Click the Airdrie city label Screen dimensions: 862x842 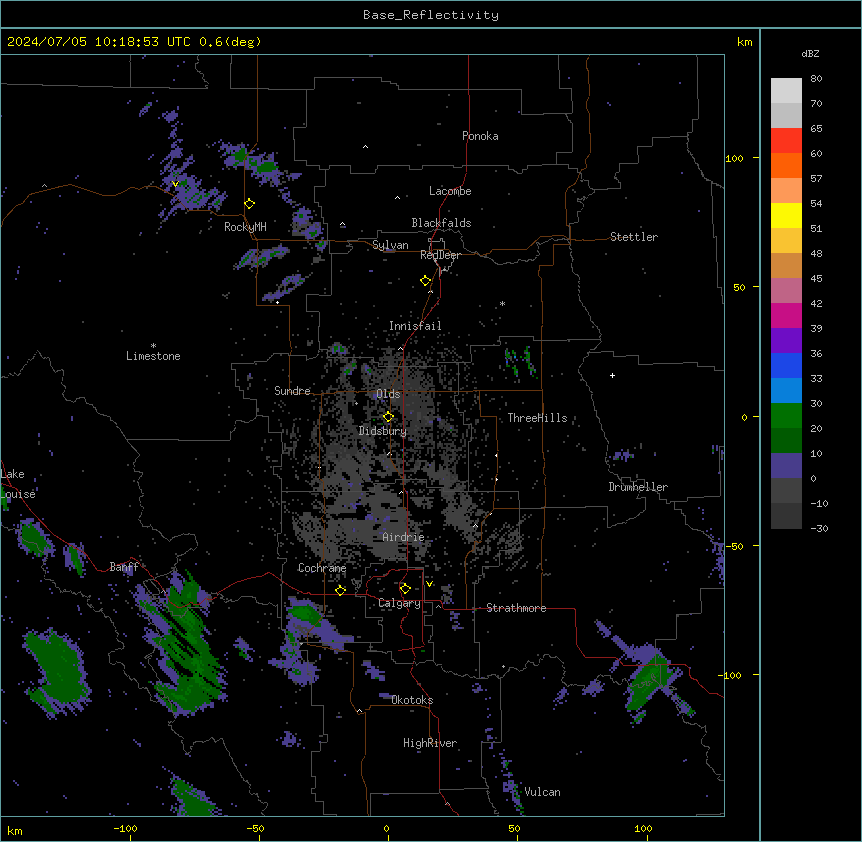point(404,537)
